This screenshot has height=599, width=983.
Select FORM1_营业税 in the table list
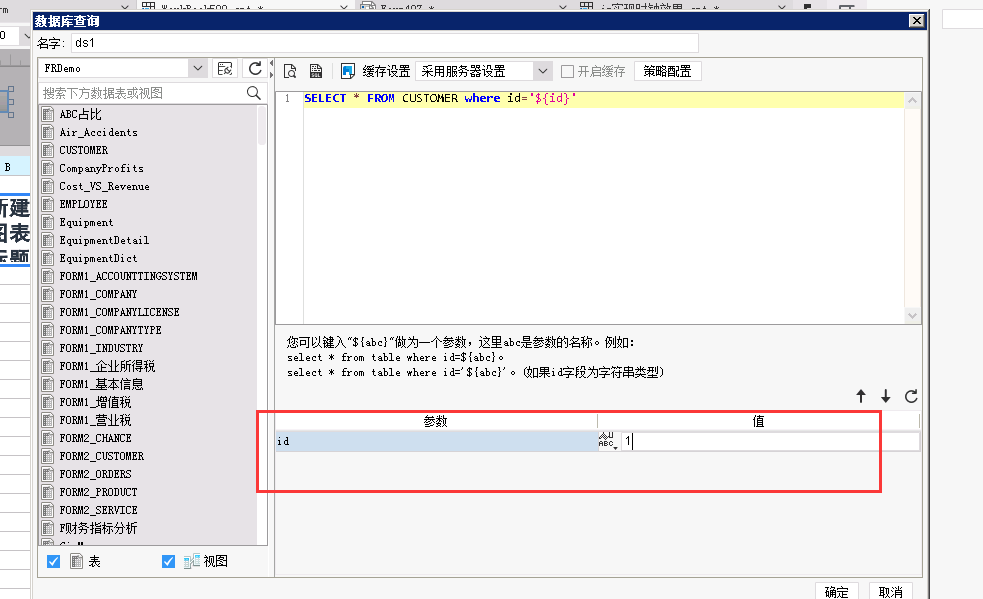[95, 420]
